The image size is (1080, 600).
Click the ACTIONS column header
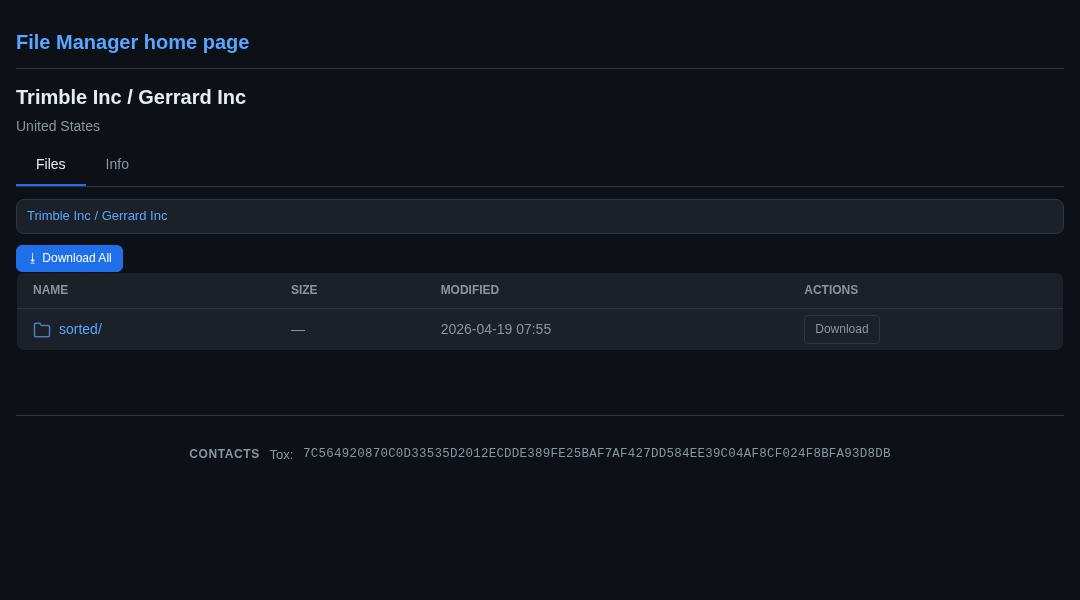coord(831,290)
